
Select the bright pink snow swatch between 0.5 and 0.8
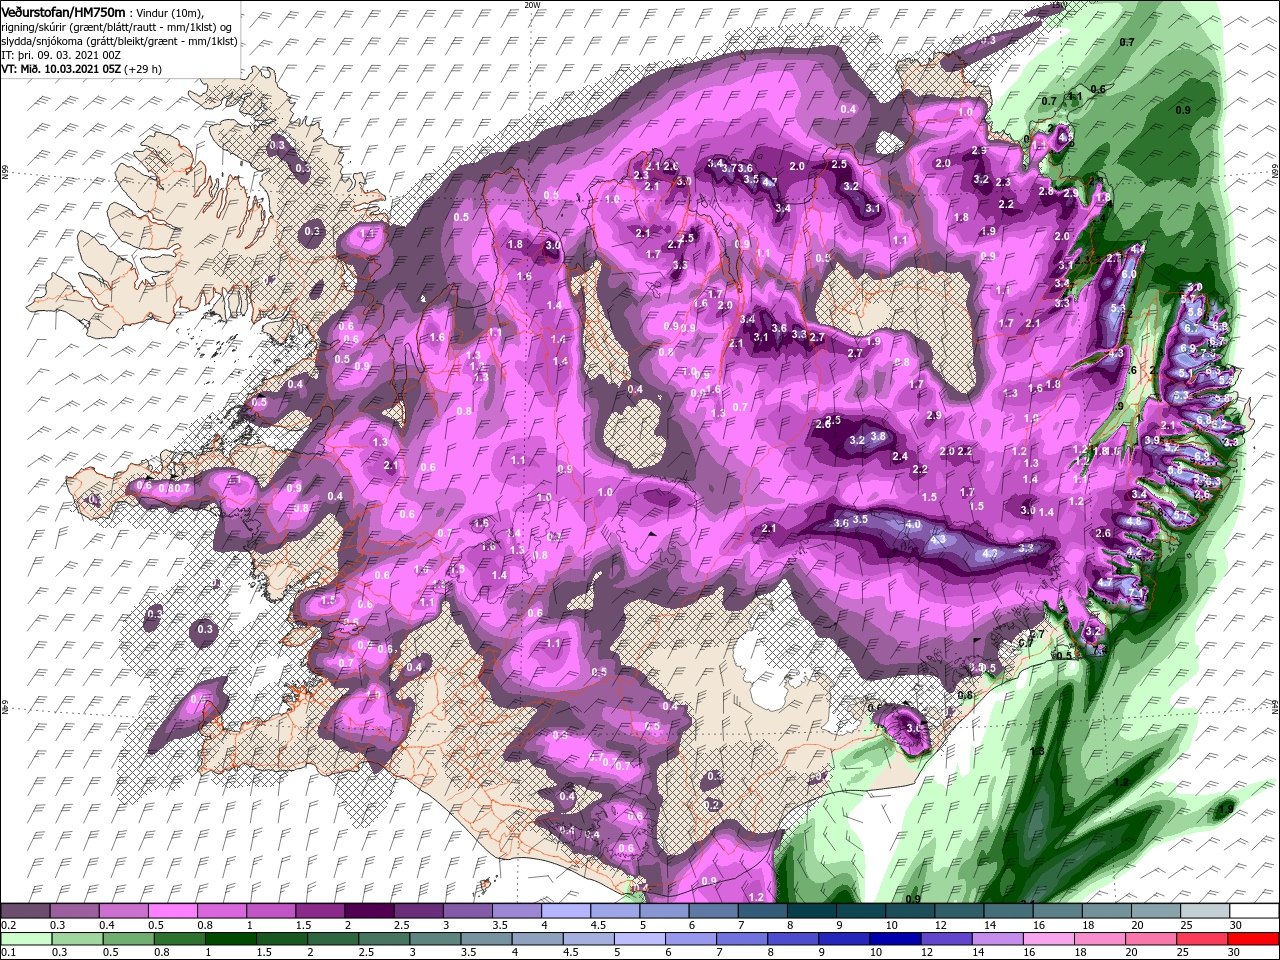coord(173,910)
